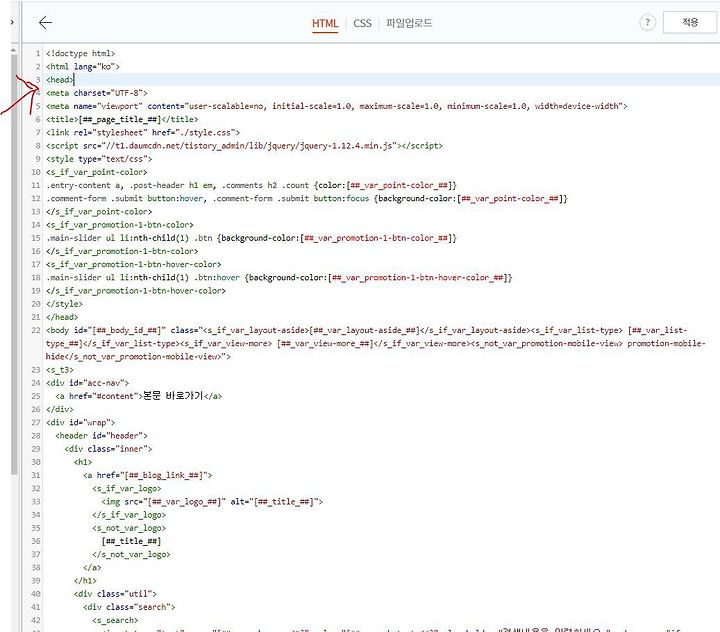Click the closing </s_if_var_point-color> line
Viewport: 720px width, 632px height.
[99, 212]
